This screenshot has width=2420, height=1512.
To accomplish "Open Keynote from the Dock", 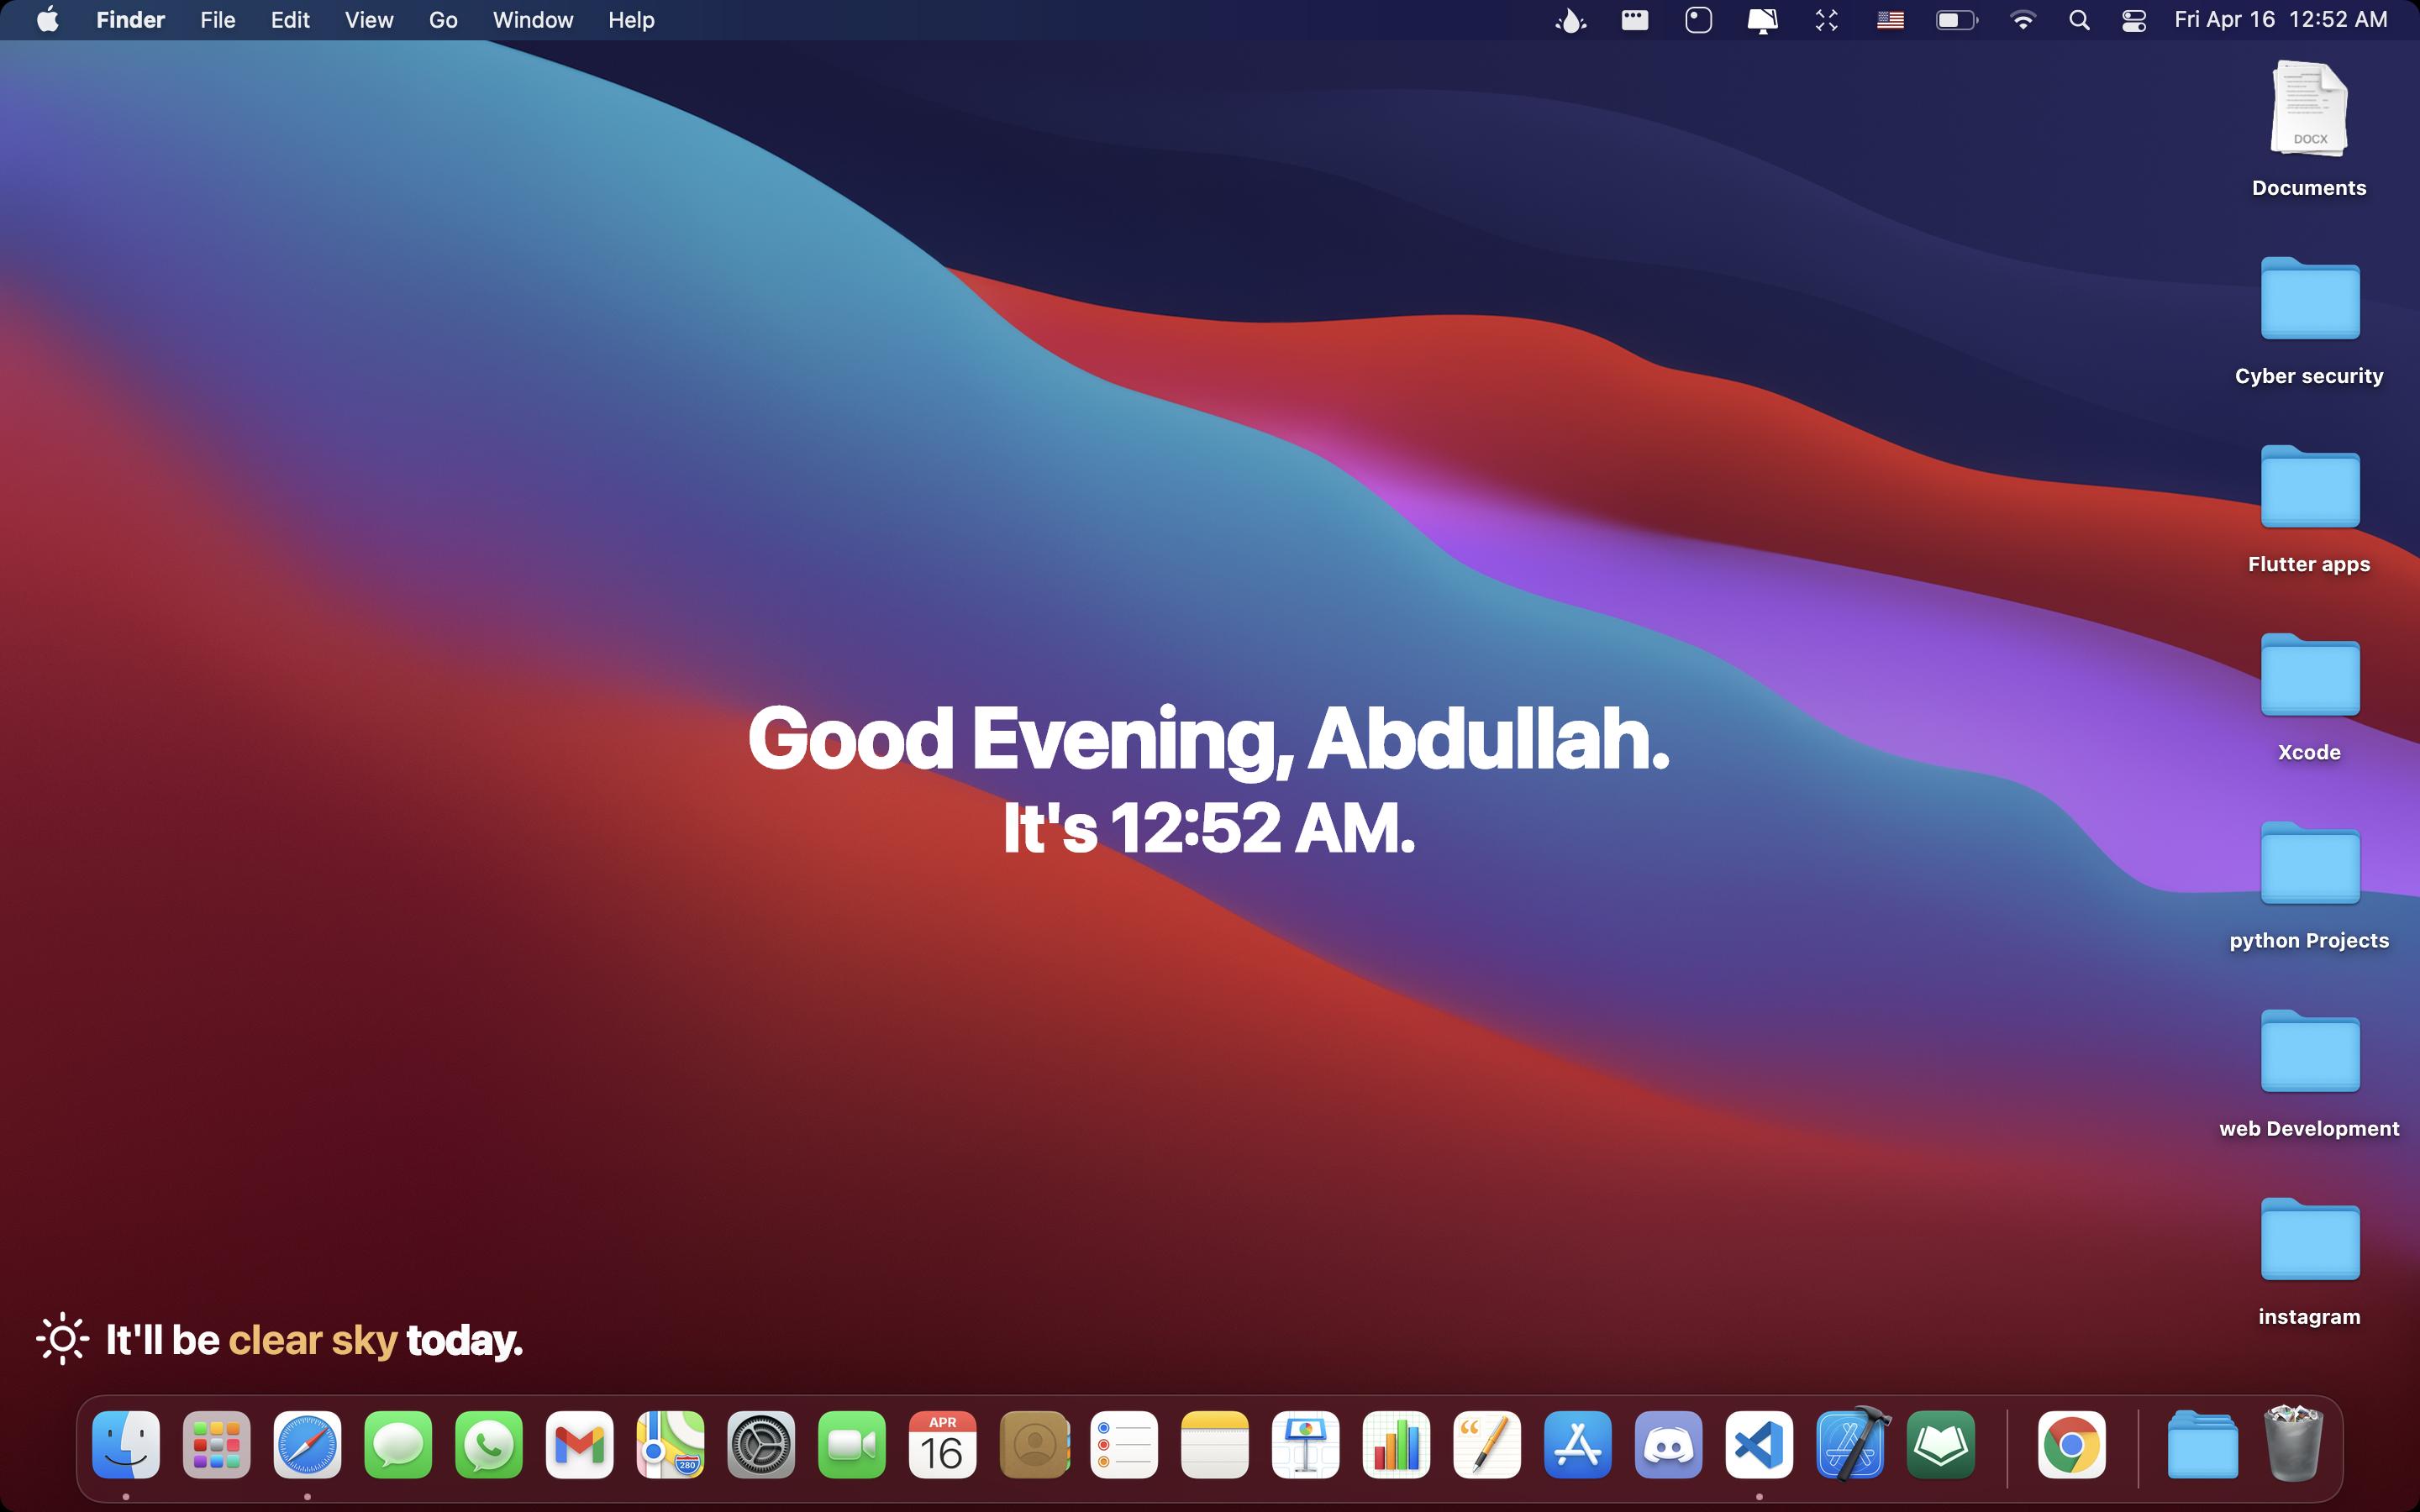I will (1305, 1445).
